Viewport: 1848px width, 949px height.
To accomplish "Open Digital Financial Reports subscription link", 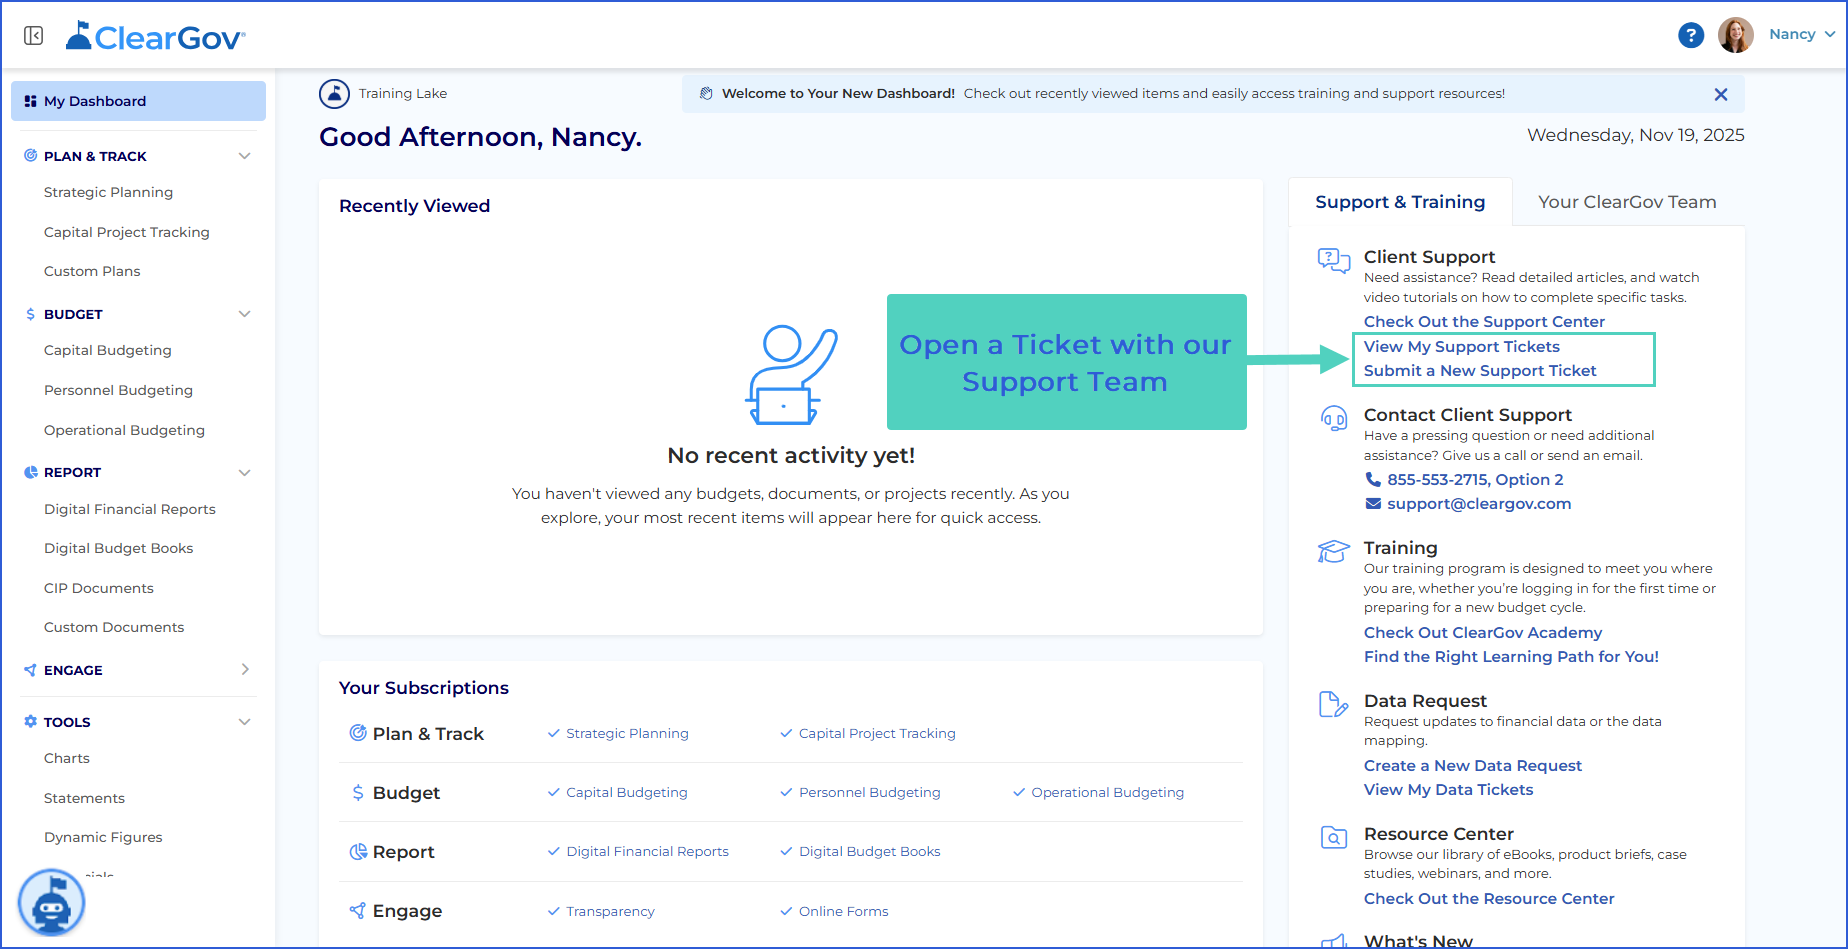I will click(648, 851).
